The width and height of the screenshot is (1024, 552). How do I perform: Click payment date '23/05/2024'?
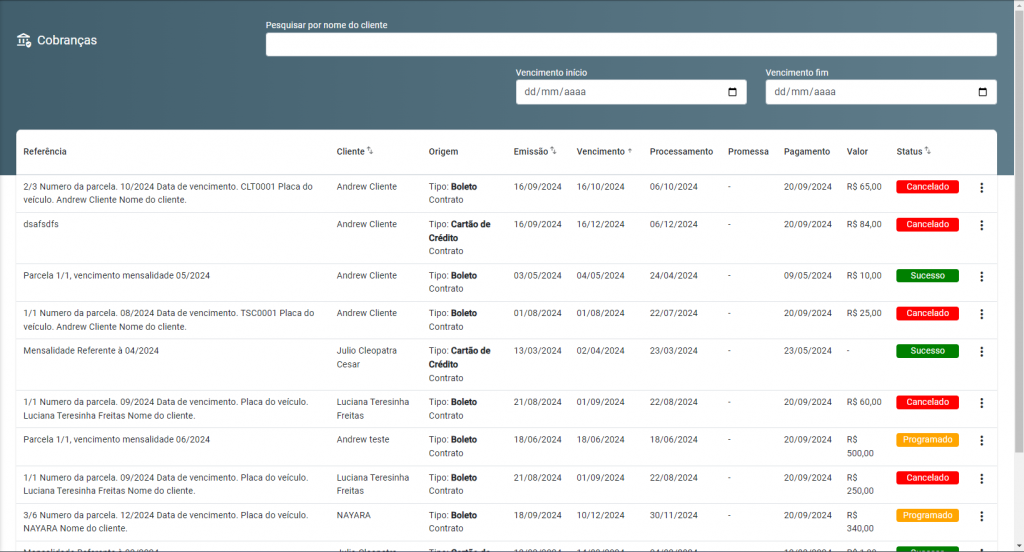coord(808,351)
